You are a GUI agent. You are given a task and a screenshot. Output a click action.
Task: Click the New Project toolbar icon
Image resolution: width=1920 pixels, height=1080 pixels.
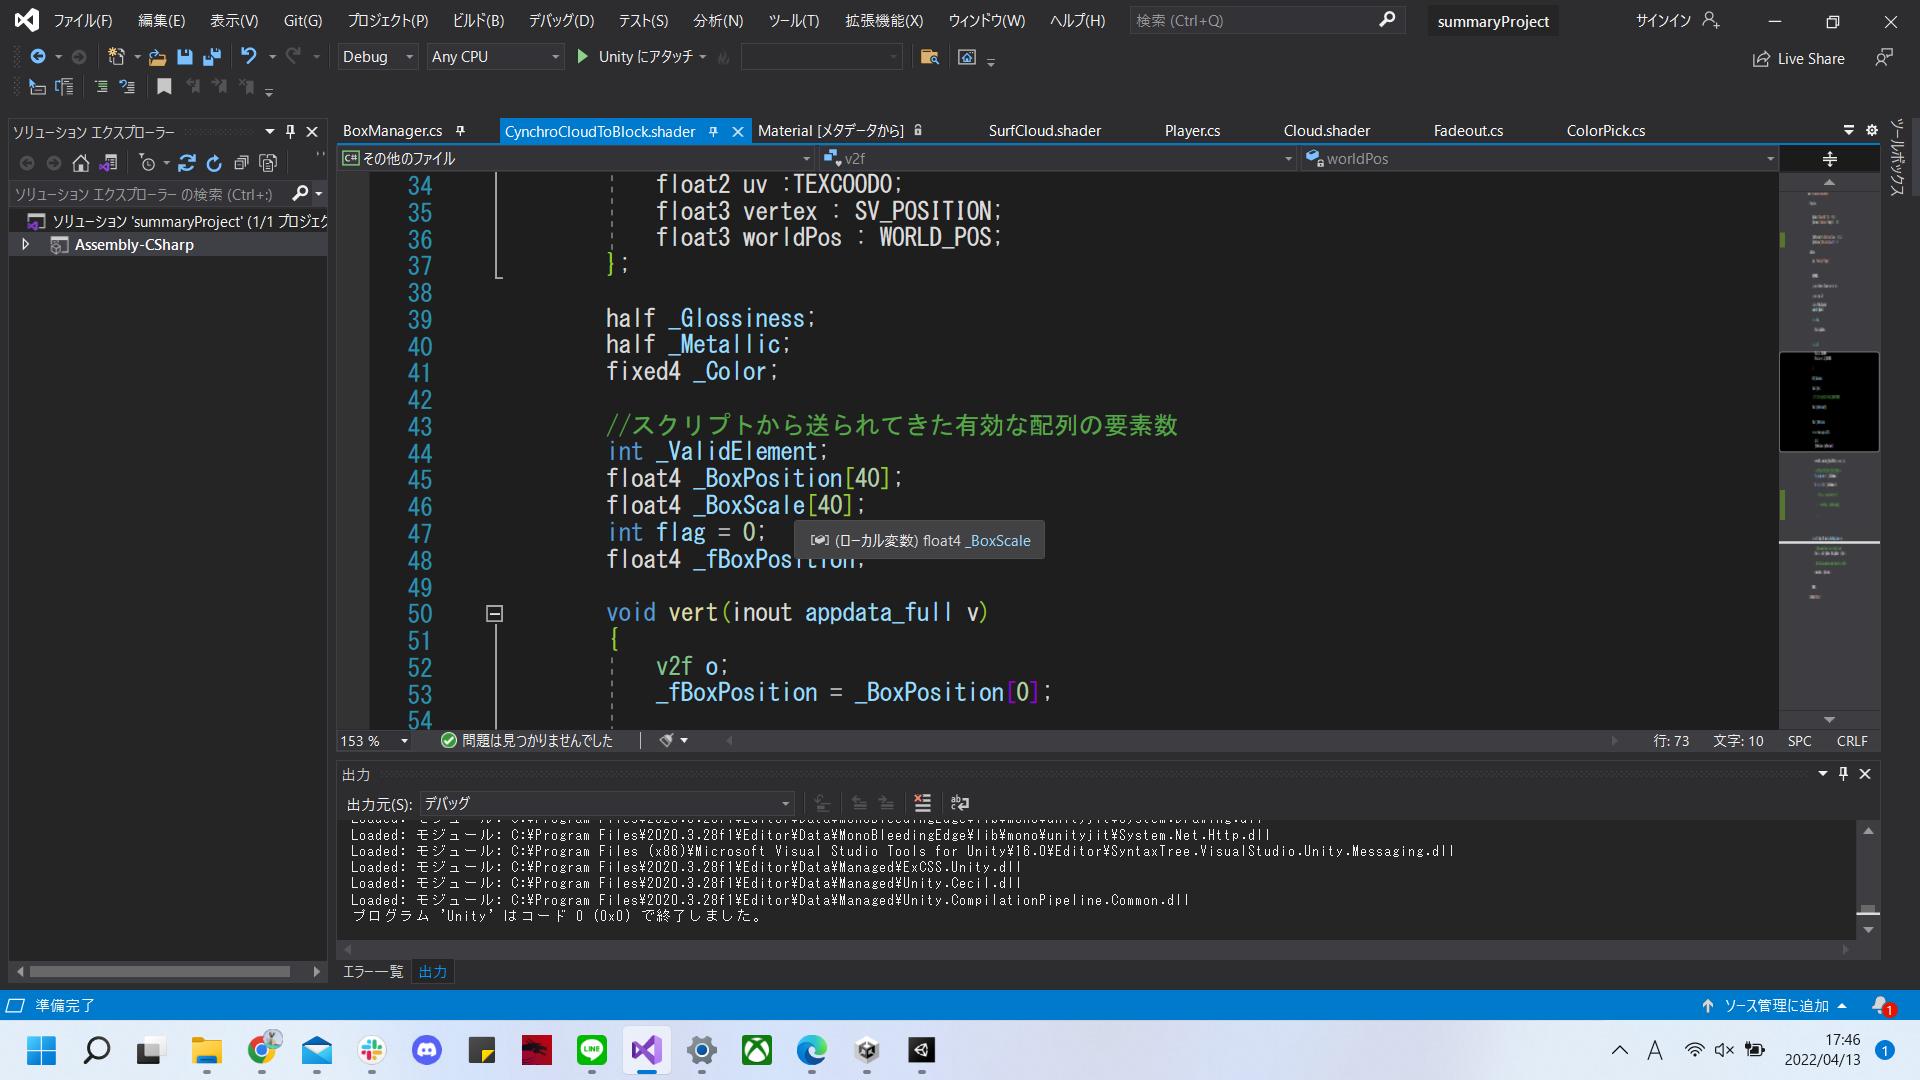(x=116, y=57)
